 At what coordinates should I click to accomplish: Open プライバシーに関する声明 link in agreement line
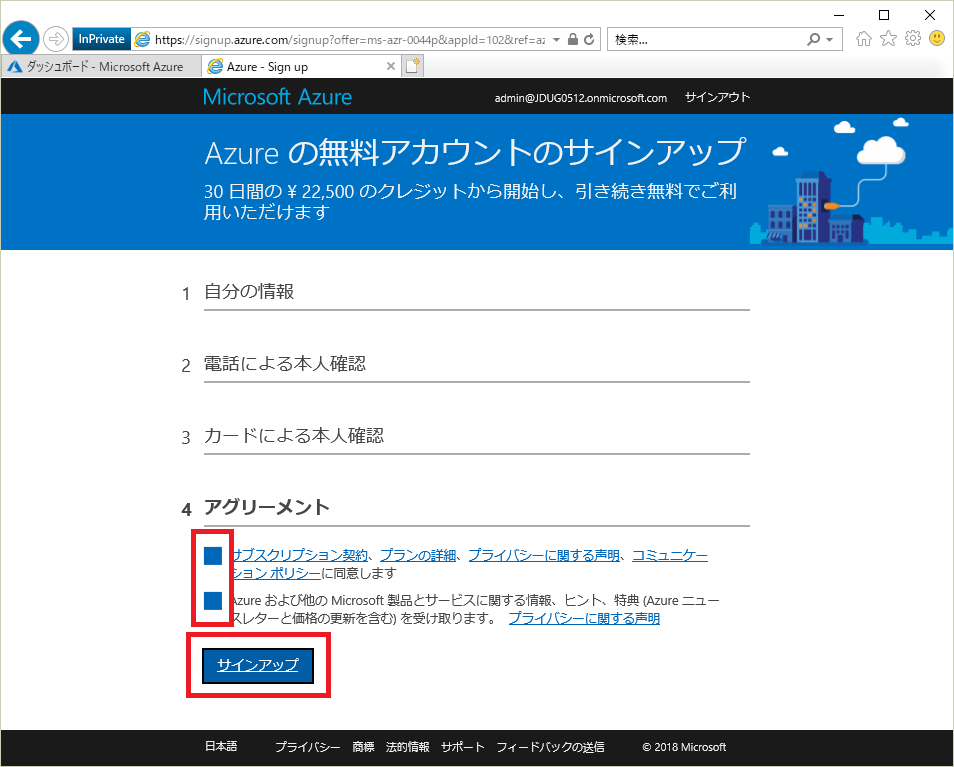(x=544, y=555)
